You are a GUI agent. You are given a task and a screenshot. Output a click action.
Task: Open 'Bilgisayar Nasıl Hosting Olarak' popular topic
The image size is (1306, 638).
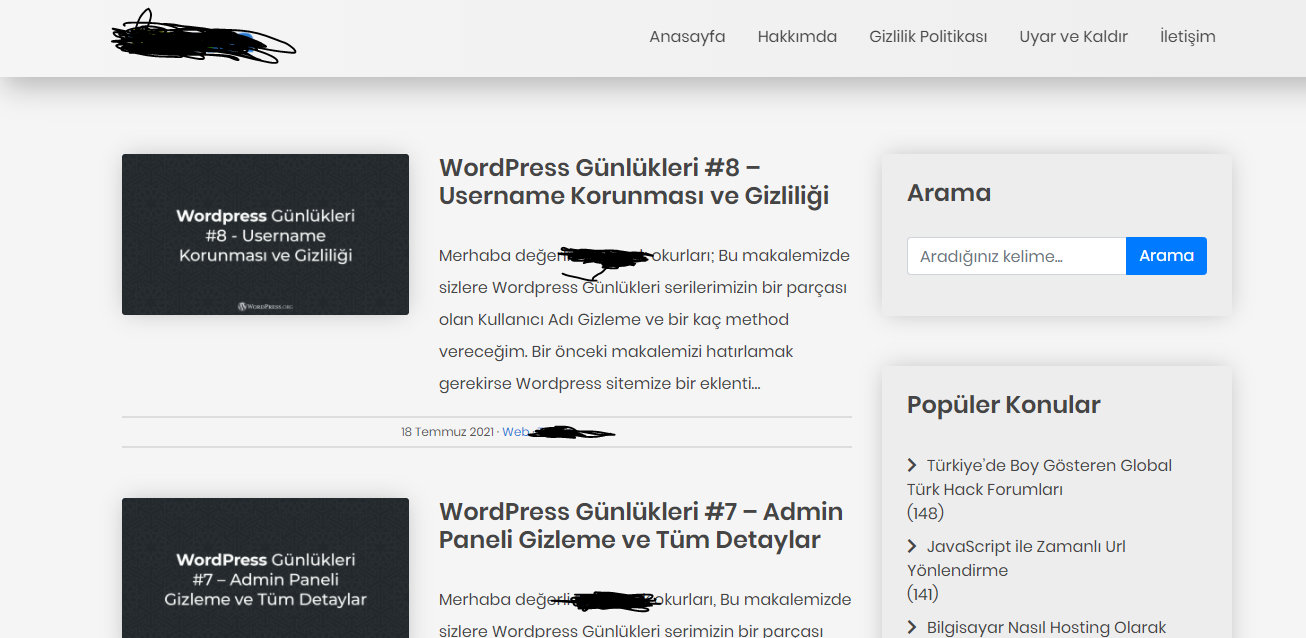[x=1036, y=628]
